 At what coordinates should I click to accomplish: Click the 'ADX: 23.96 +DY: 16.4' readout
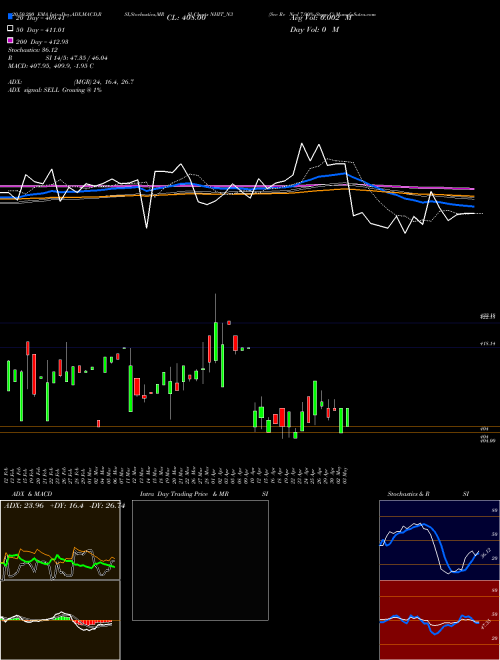click(44, 506)
